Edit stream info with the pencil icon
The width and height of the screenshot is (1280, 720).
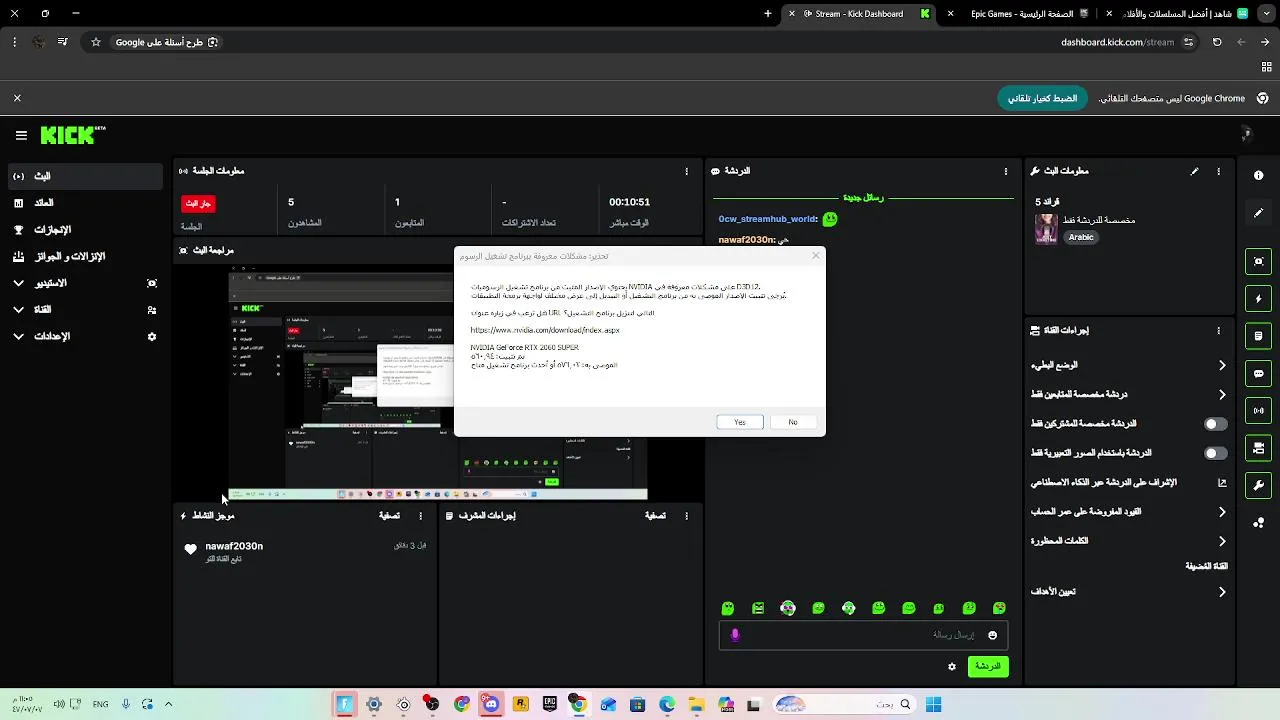1194,171
